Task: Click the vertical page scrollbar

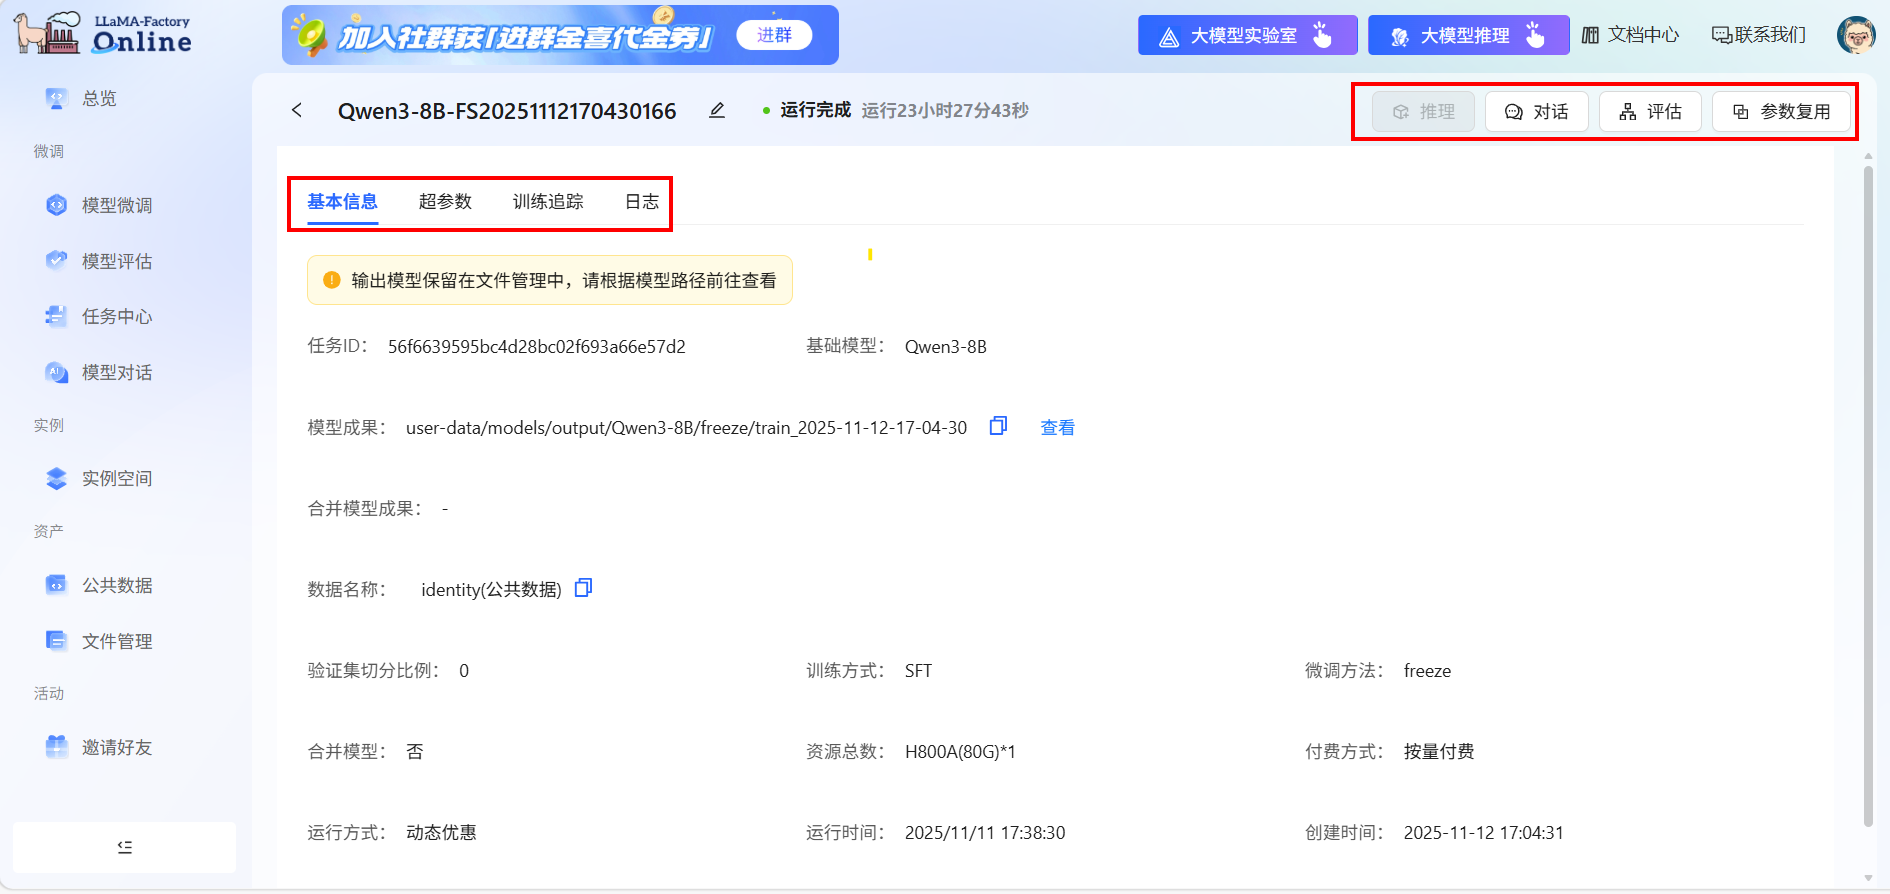Action: pos(1868,496)
